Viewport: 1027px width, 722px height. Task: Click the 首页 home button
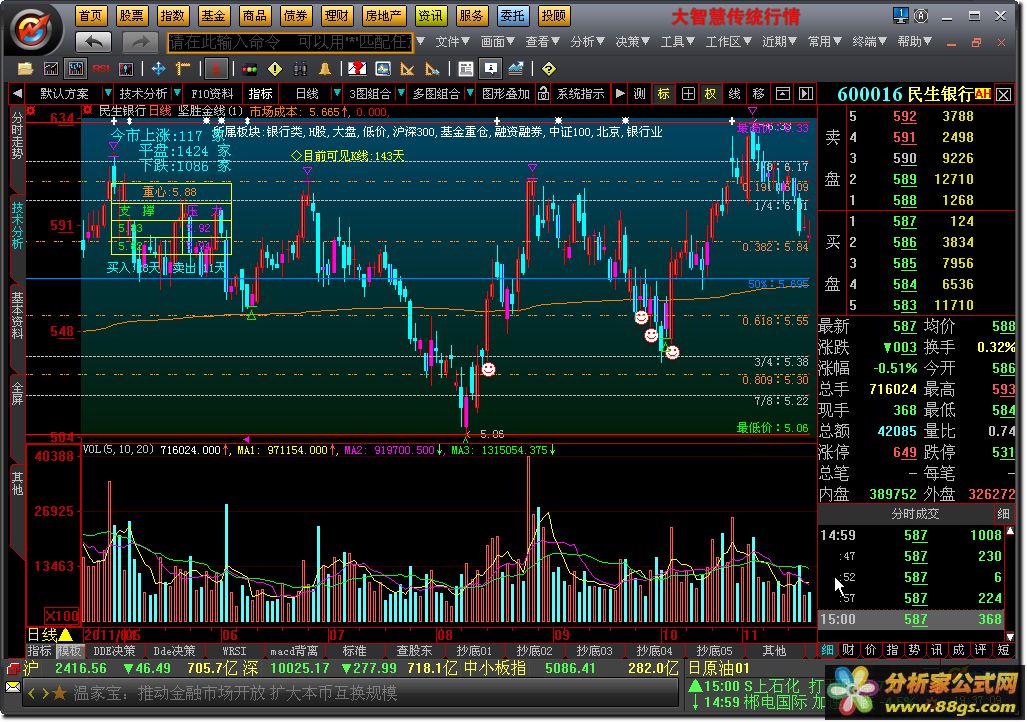click(x=90, y=16)
